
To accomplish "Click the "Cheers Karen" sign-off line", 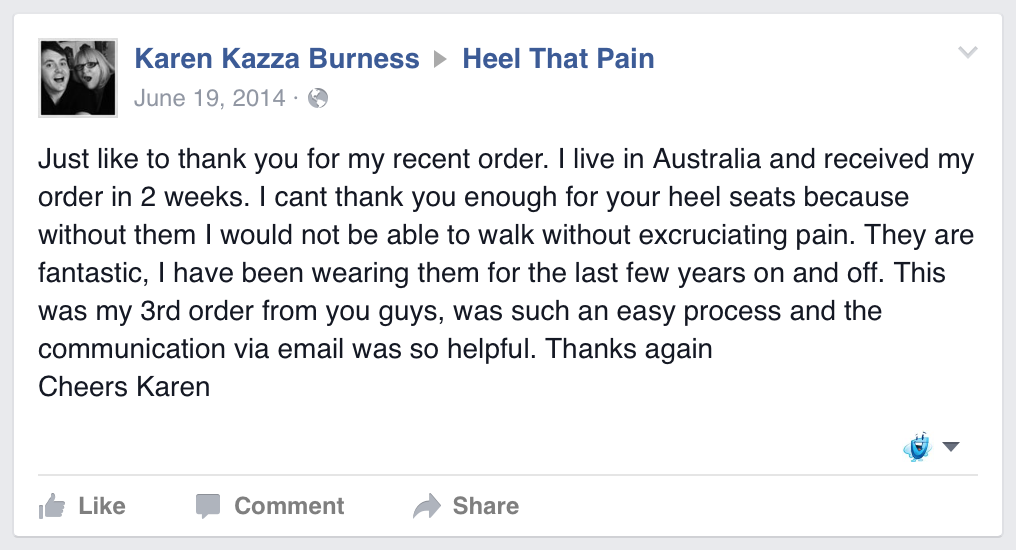I will coord(124,387).
